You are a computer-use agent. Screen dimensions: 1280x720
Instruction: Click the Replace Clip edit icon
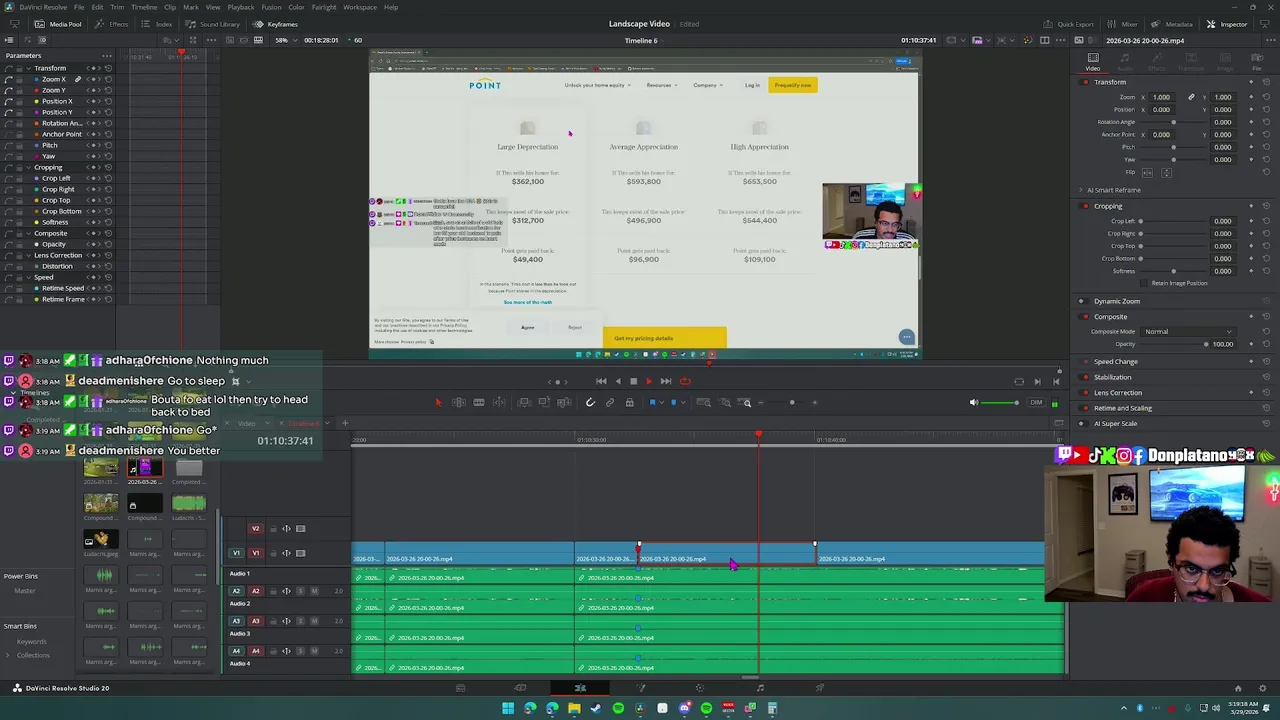[x=564, y=402]
